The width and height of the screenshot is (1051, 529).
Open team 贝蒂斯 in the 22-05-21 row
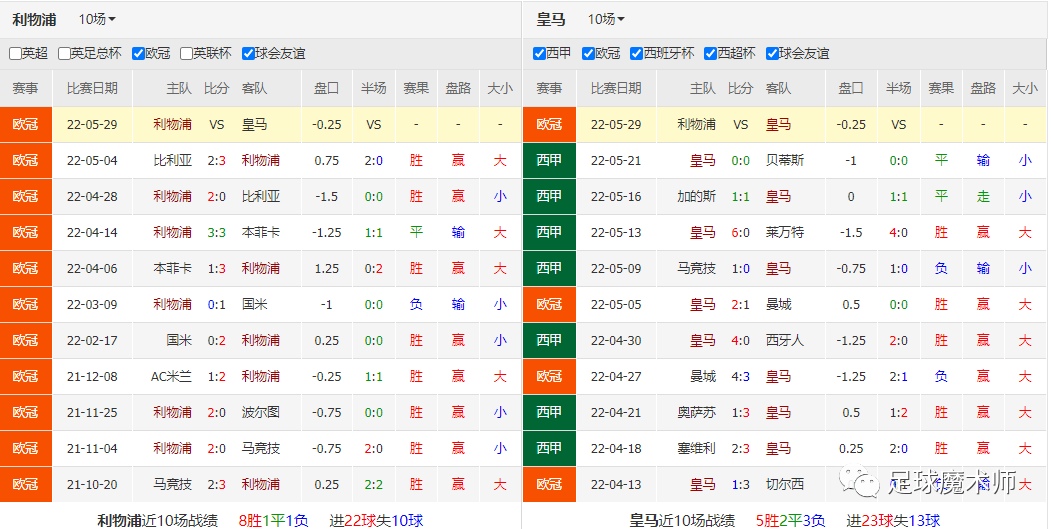click(785, 160)
